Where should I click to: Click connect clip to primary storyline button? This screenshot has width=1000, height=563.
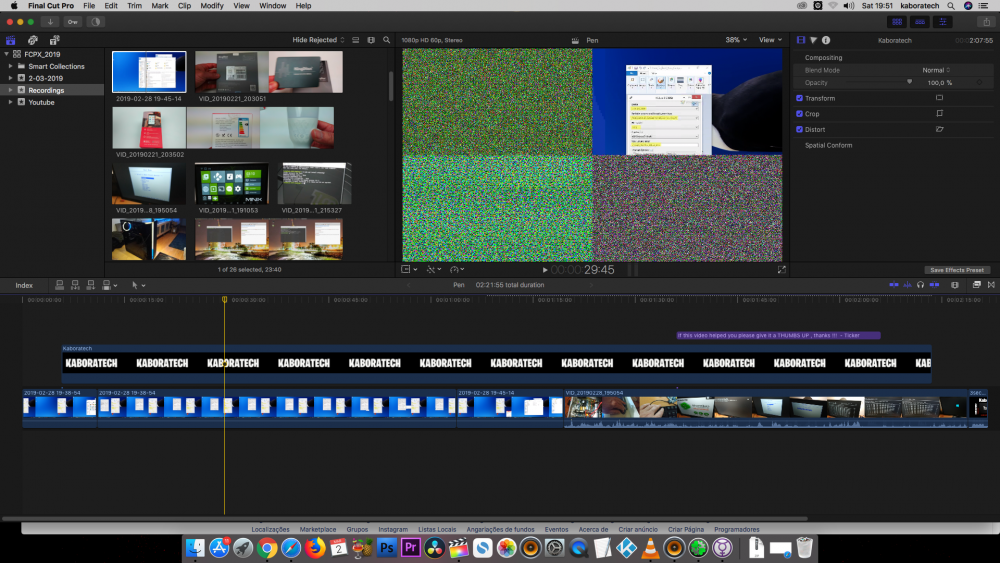(x=59, y=285)
